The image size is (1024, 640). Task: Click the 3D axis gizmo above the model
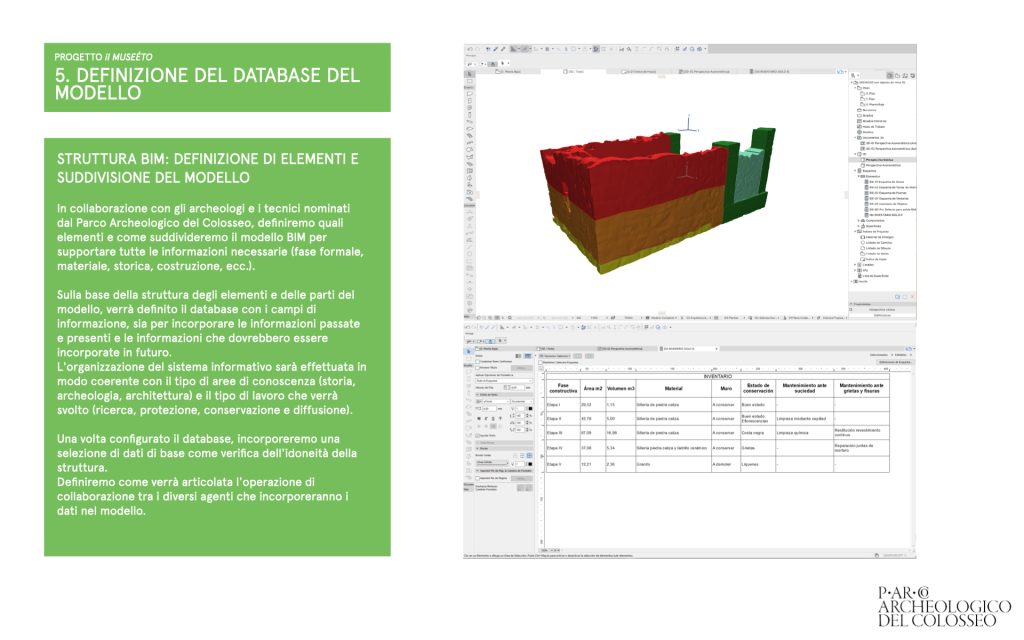(x=688, y=126)
